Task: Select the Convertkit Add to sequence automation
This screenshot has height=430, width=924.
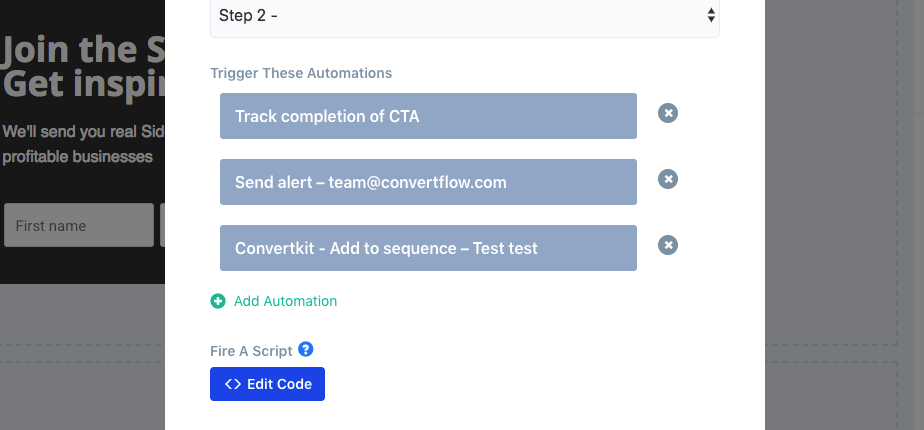Action: pyautogui.click(x=428, y=248)
